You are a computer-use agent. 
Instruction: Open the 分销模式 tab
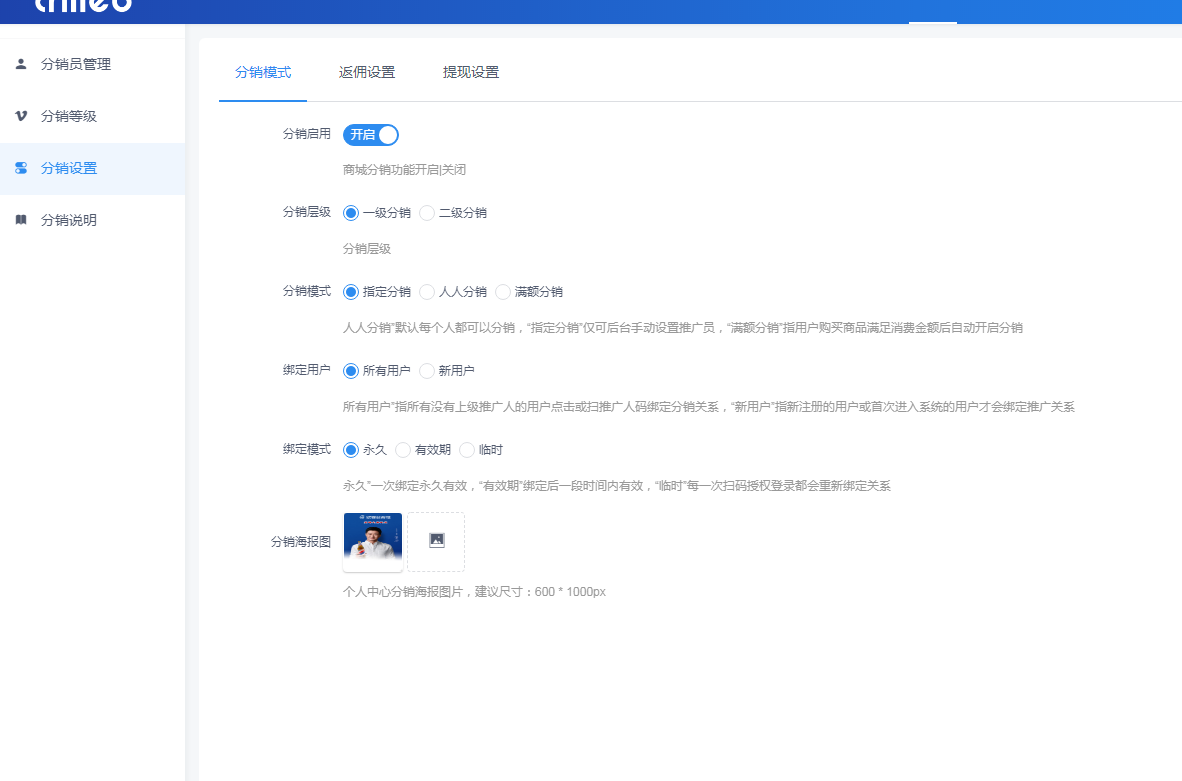(x=263, y=72)
